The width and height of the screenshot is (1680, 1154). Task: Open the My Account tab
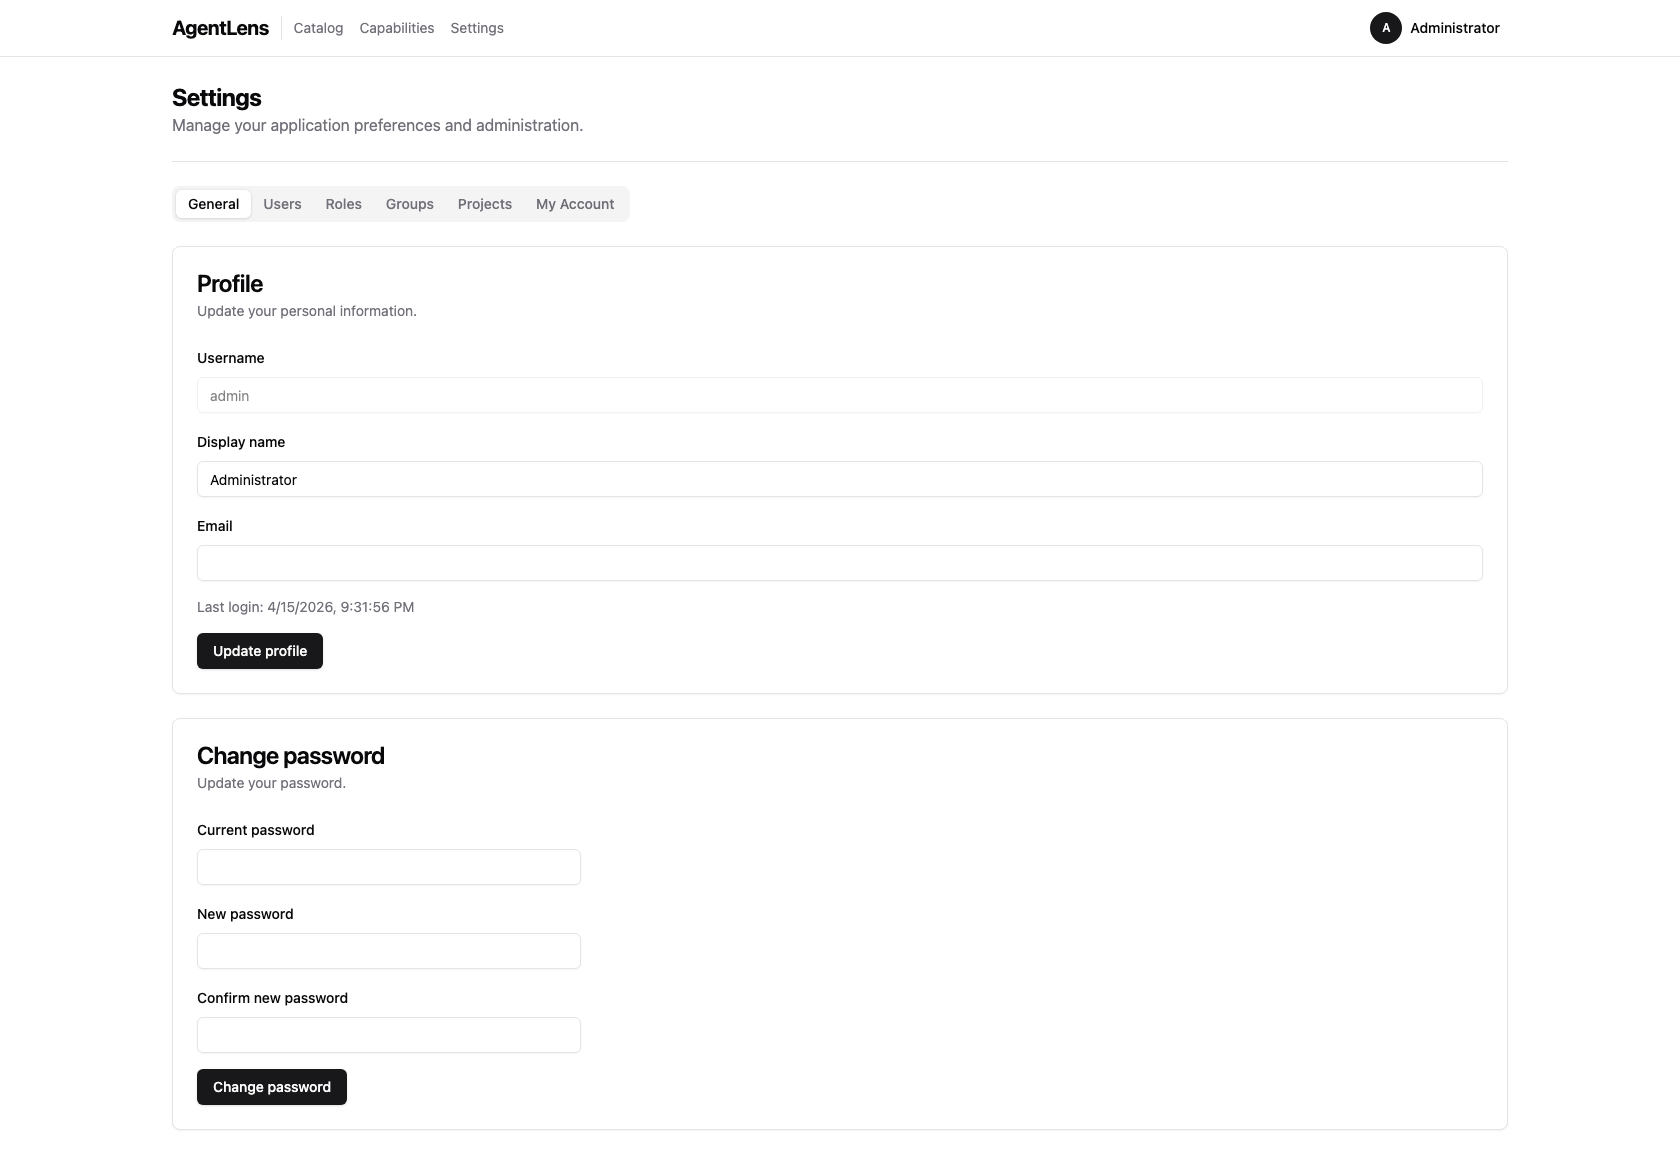click(x=575, y=204)
